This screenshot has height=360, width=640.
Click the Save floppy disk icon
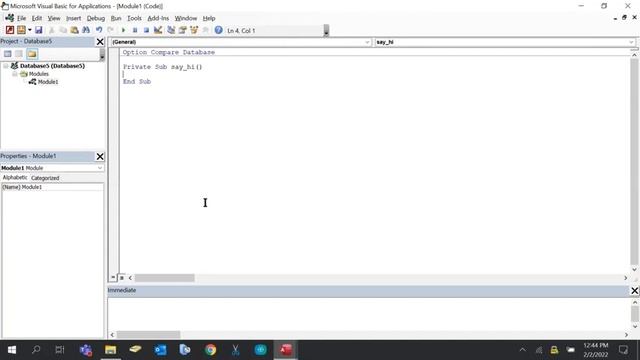pos(39,30)
